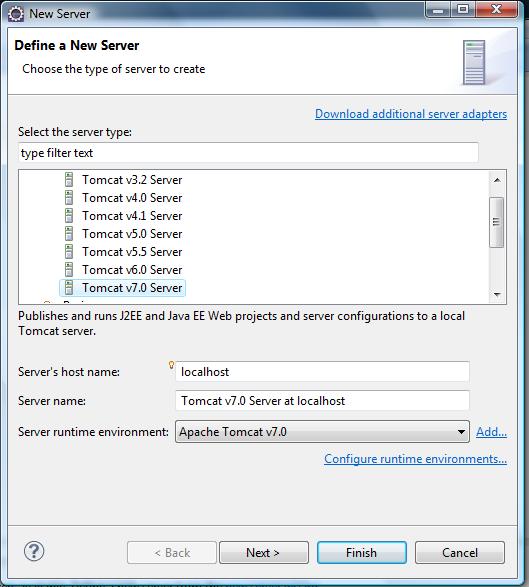
Task: Cancel the New Server dialog
Action: 460,553
